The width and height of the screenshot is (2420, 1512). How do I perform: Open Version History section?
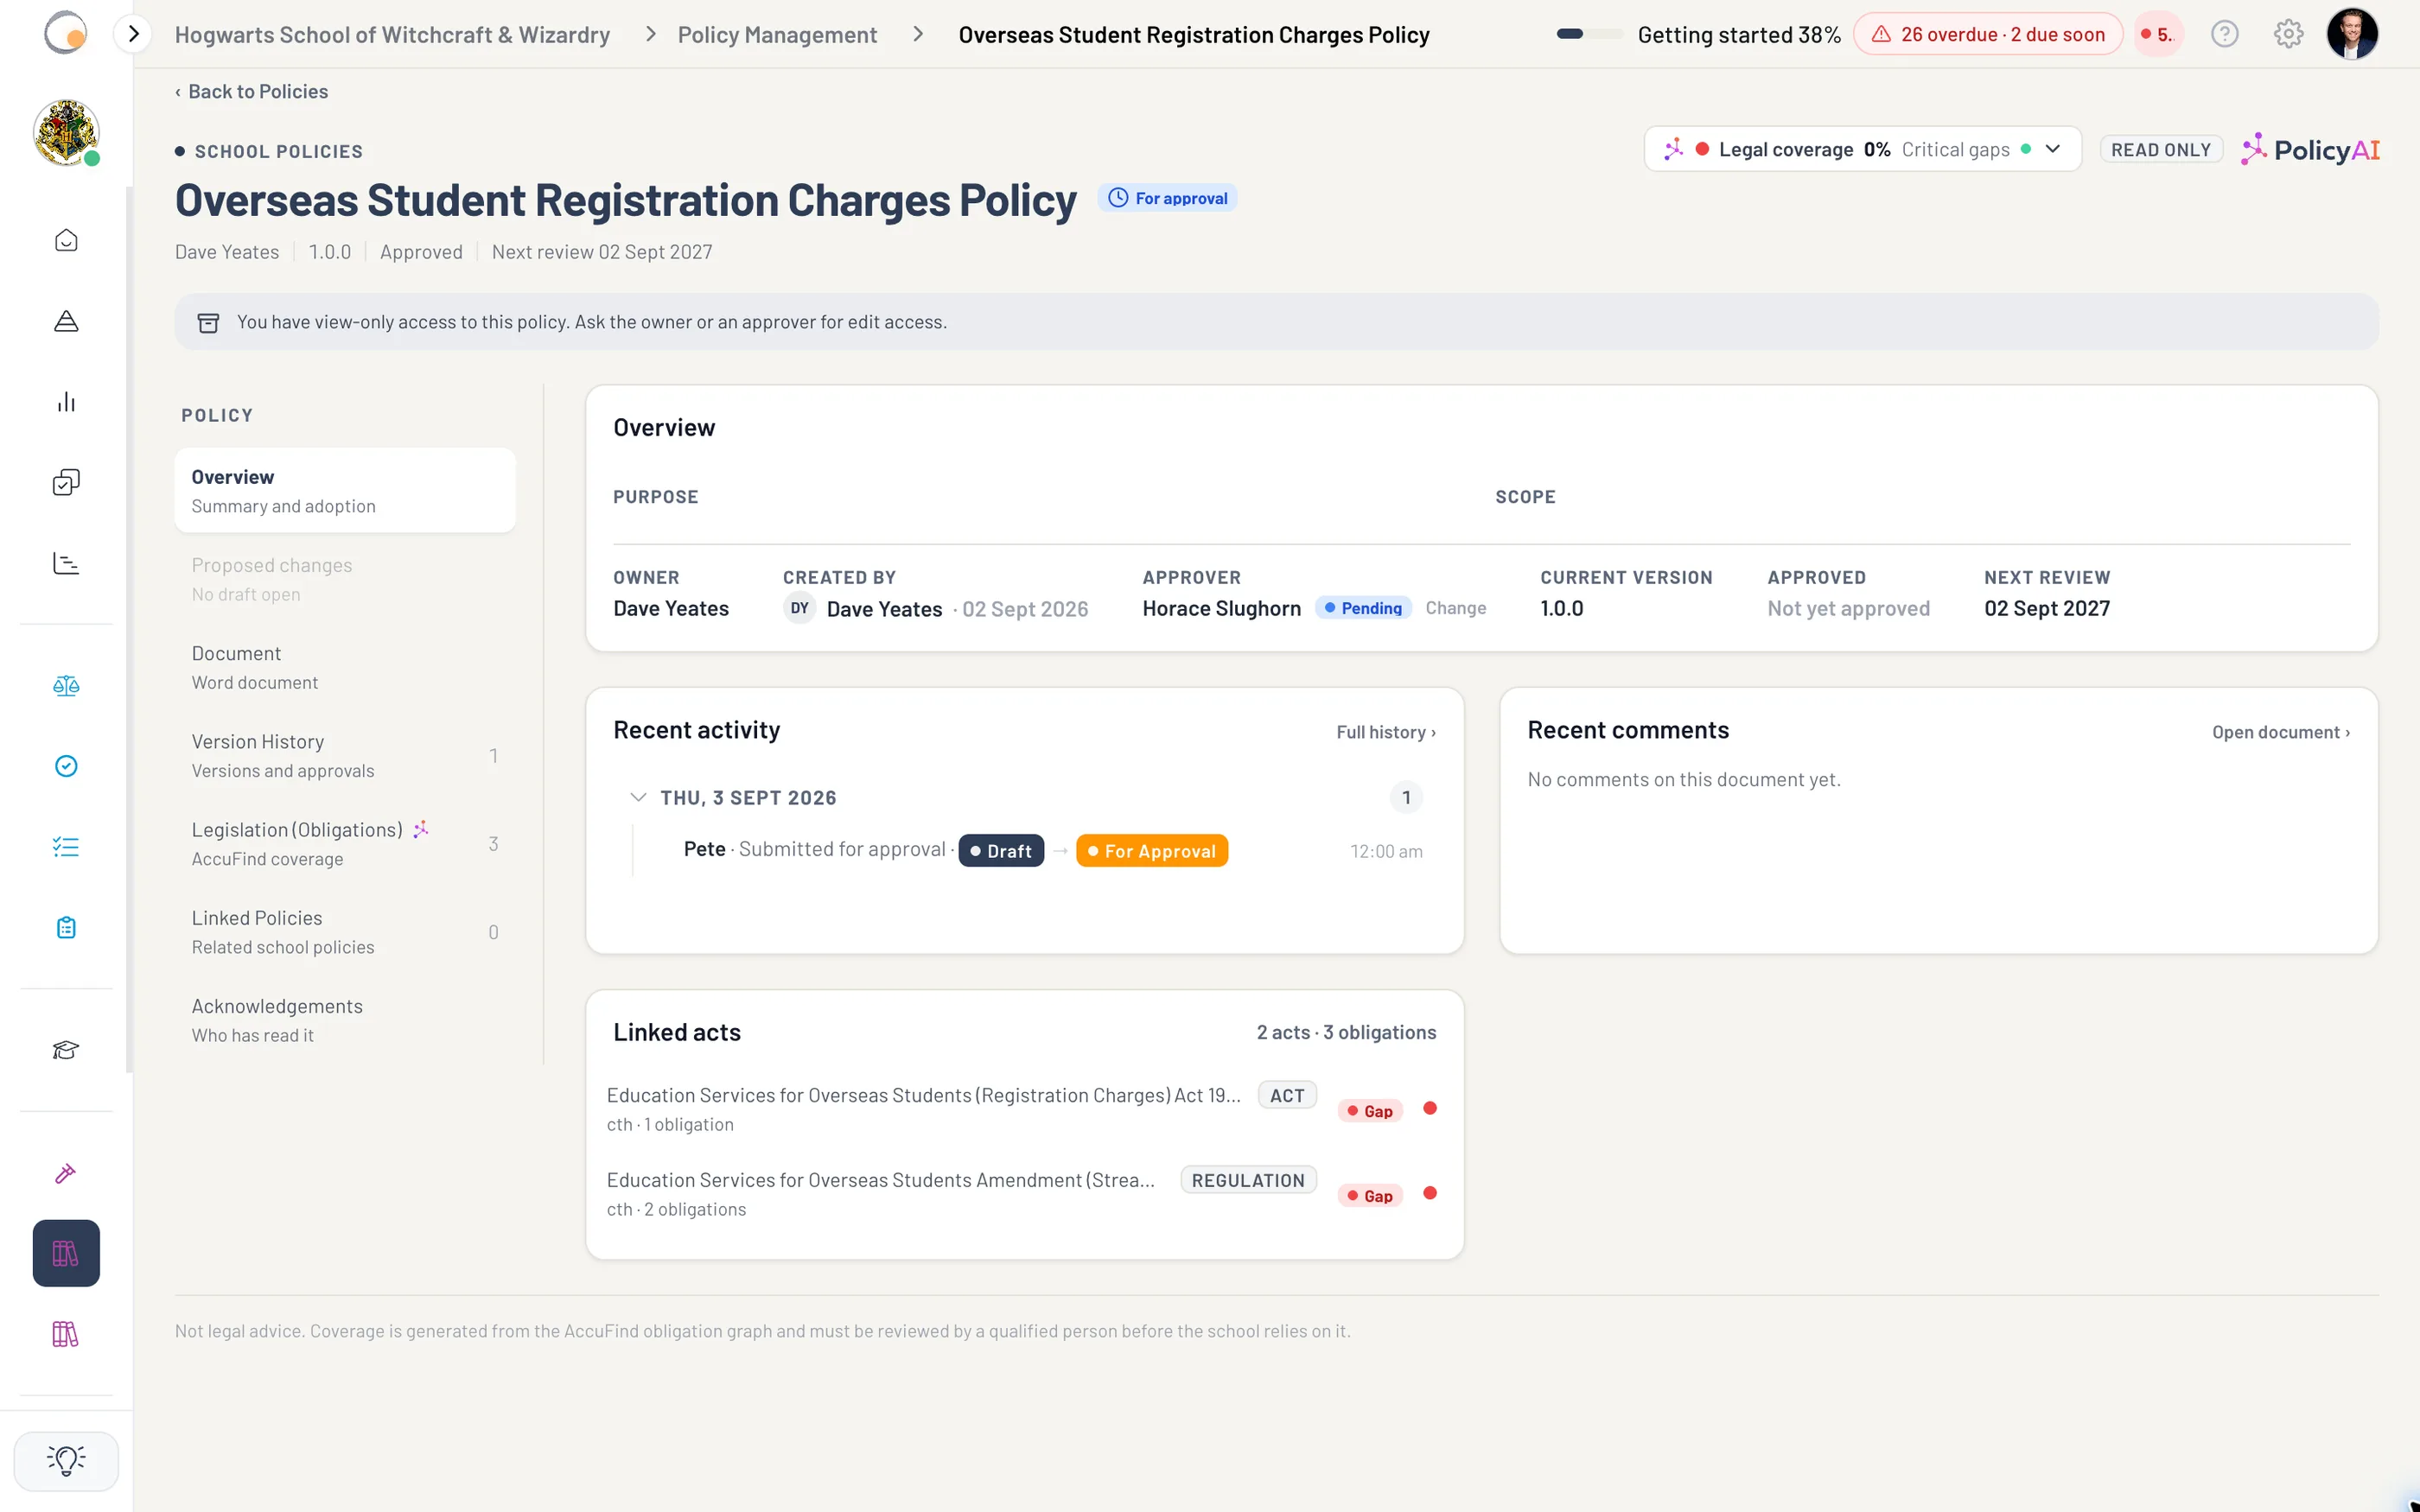point(345,755)
